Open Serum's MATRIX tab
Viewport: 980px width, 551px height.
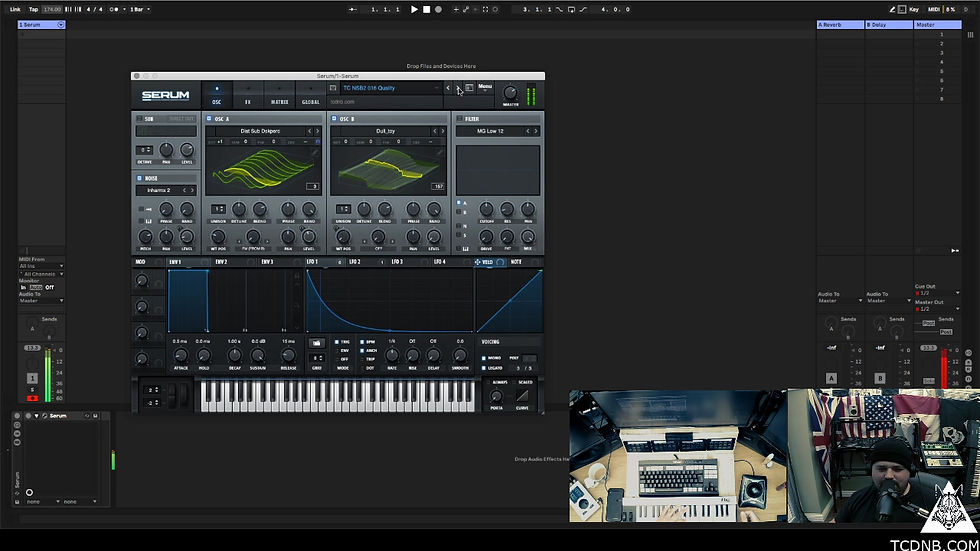pos(279,95)
